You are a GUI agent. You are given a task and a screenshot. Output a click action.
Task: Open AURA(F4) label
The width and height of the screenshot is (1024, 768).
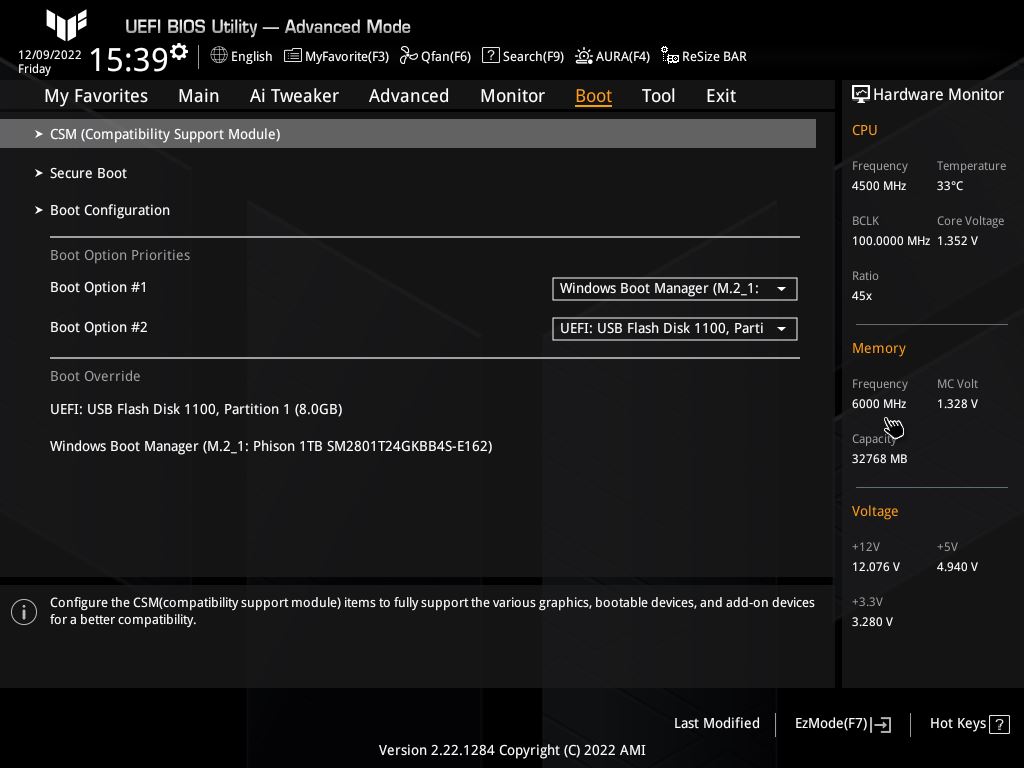(x=622, y=56)
